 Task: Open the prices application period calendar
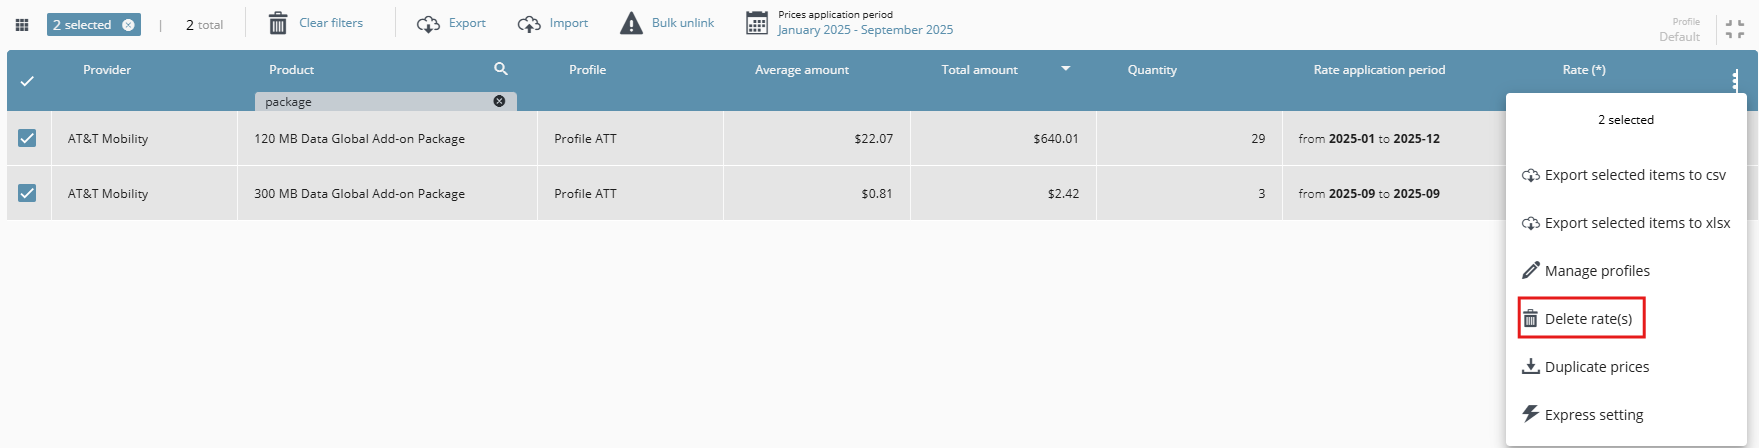tap(757, 23)
